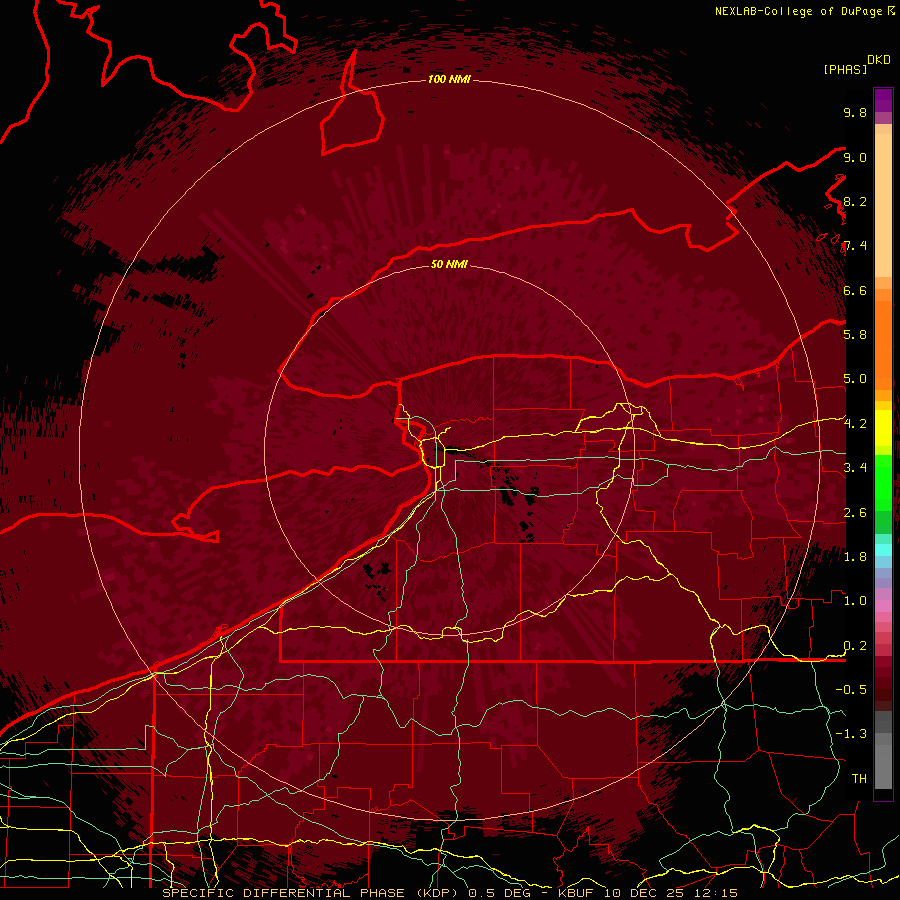Click the TH threshold legend label
Viewport: 900px width, 900px height.
(x=859, y=778)
